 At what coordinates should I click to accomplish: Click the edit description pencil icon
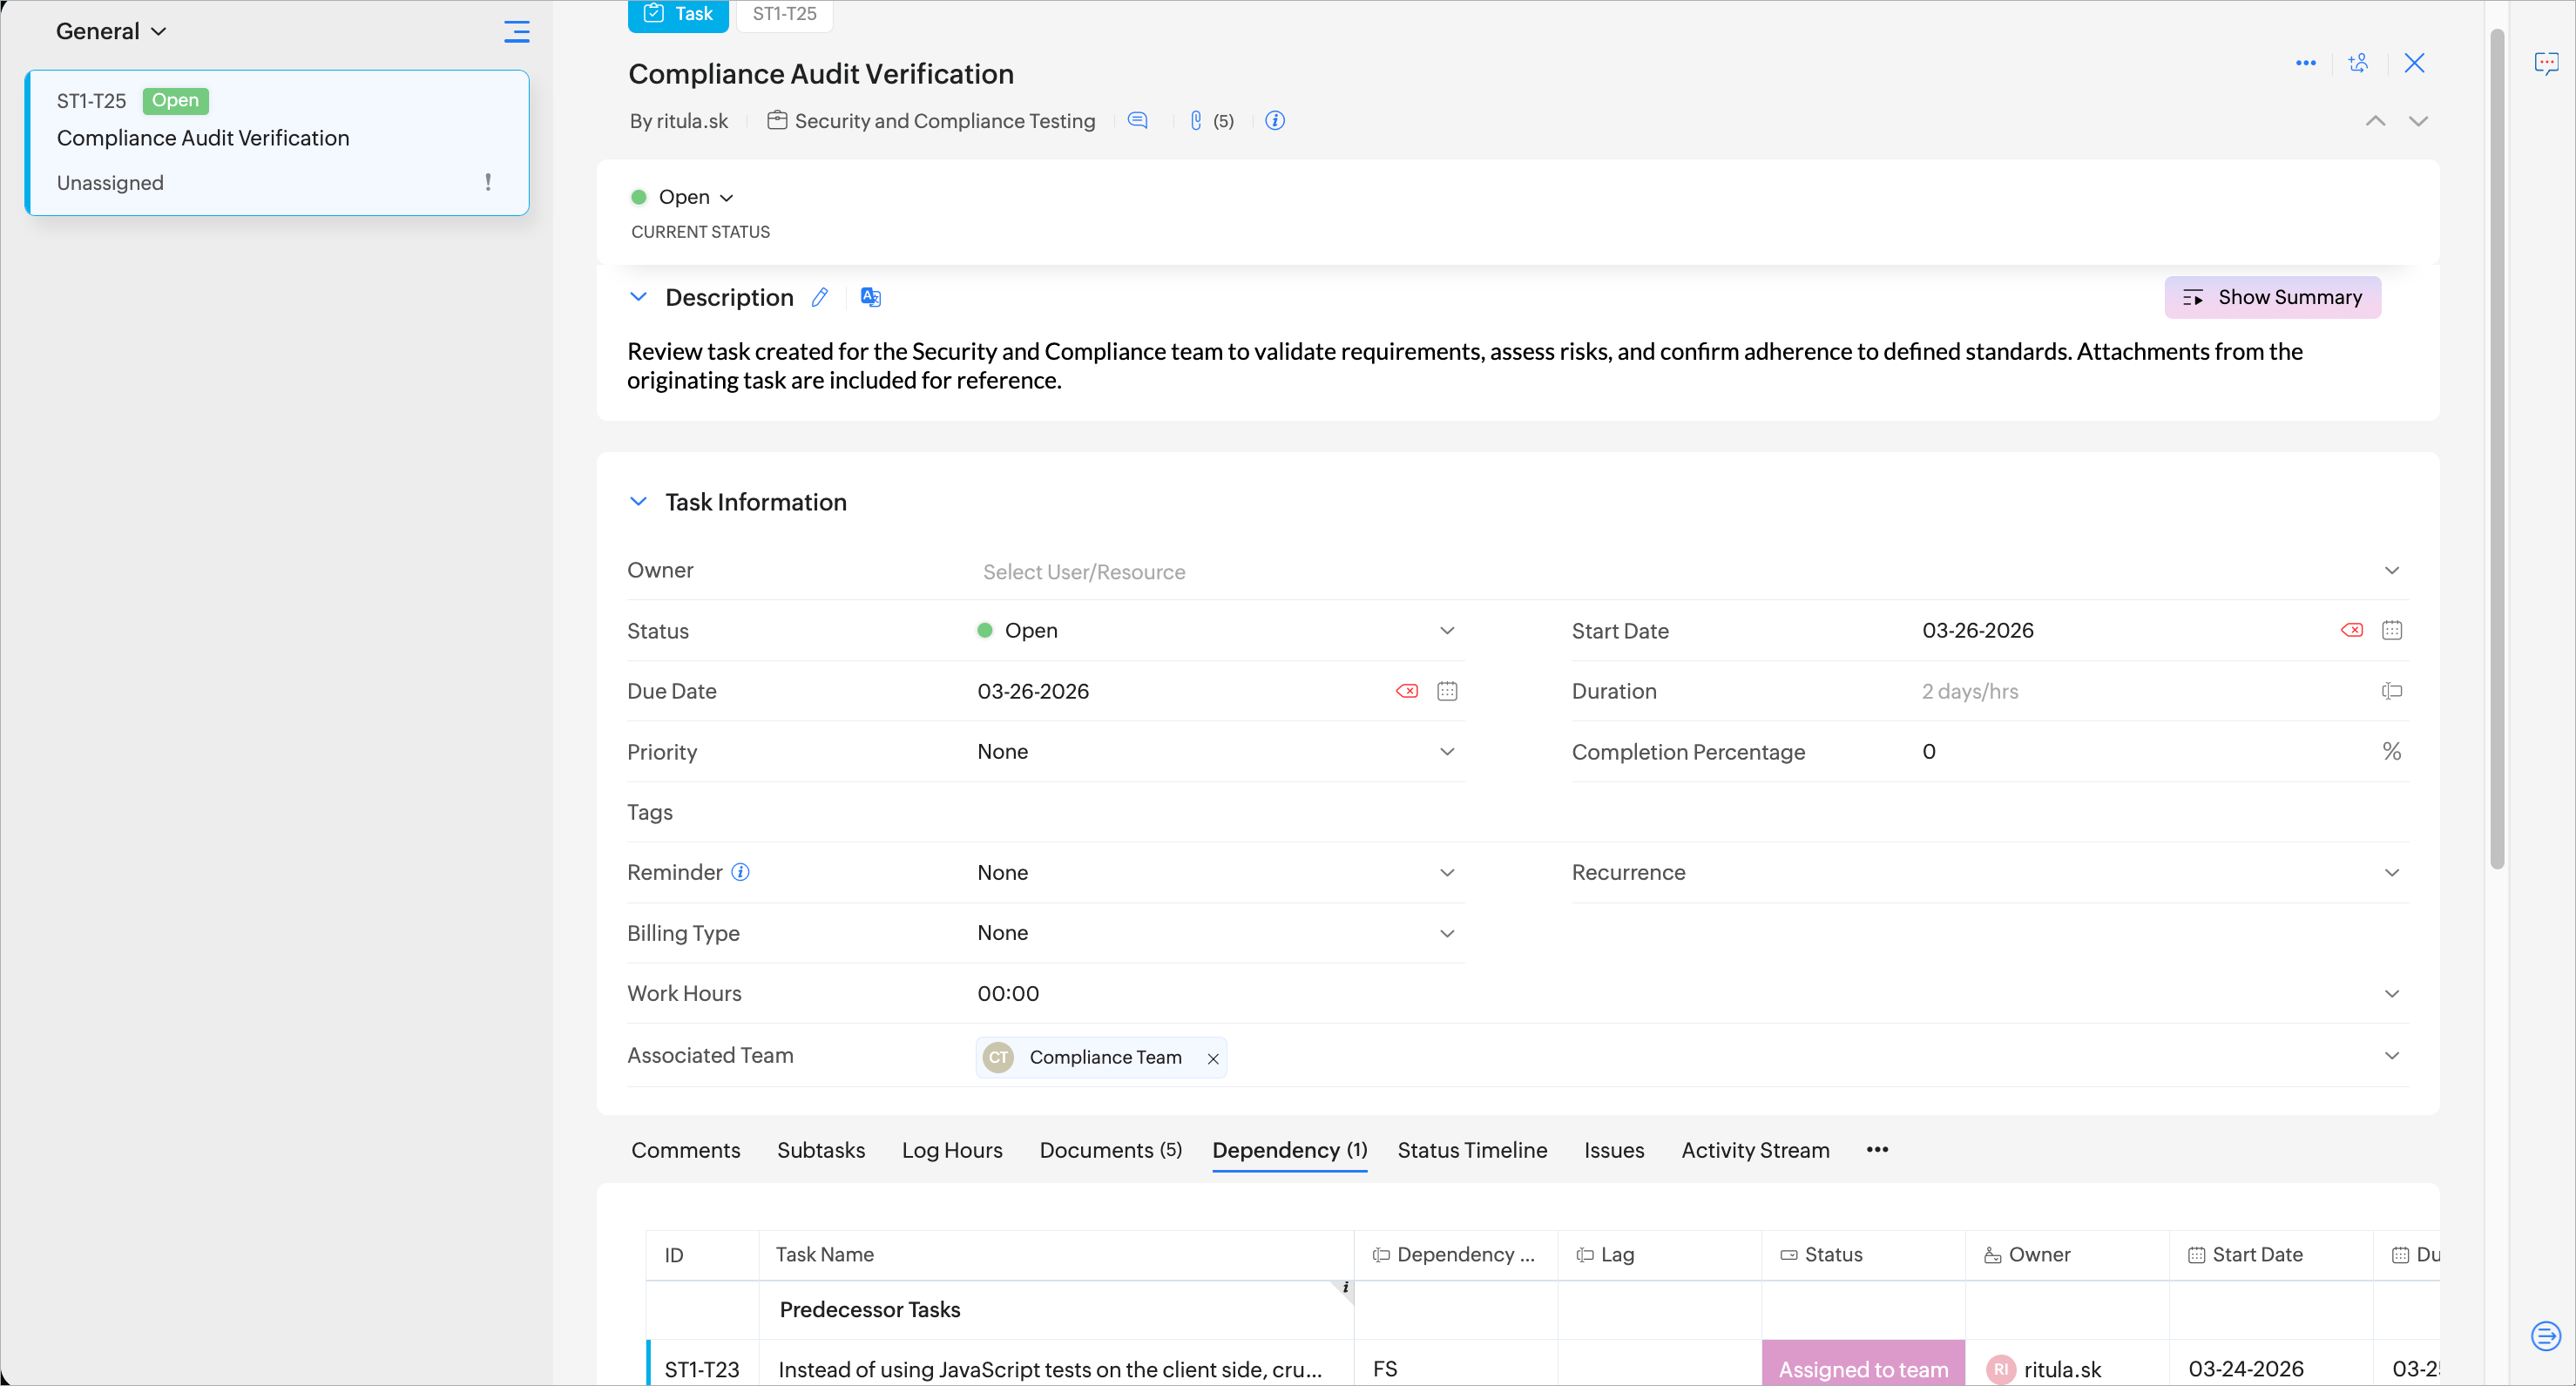coord(820,297)
